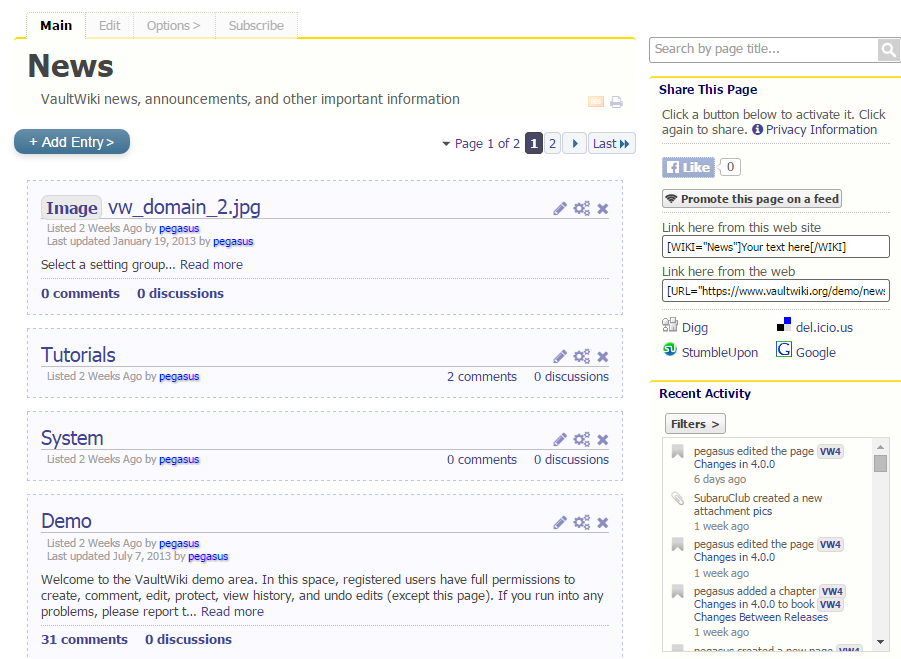Open the Demo entry

[x=66, y=521]
